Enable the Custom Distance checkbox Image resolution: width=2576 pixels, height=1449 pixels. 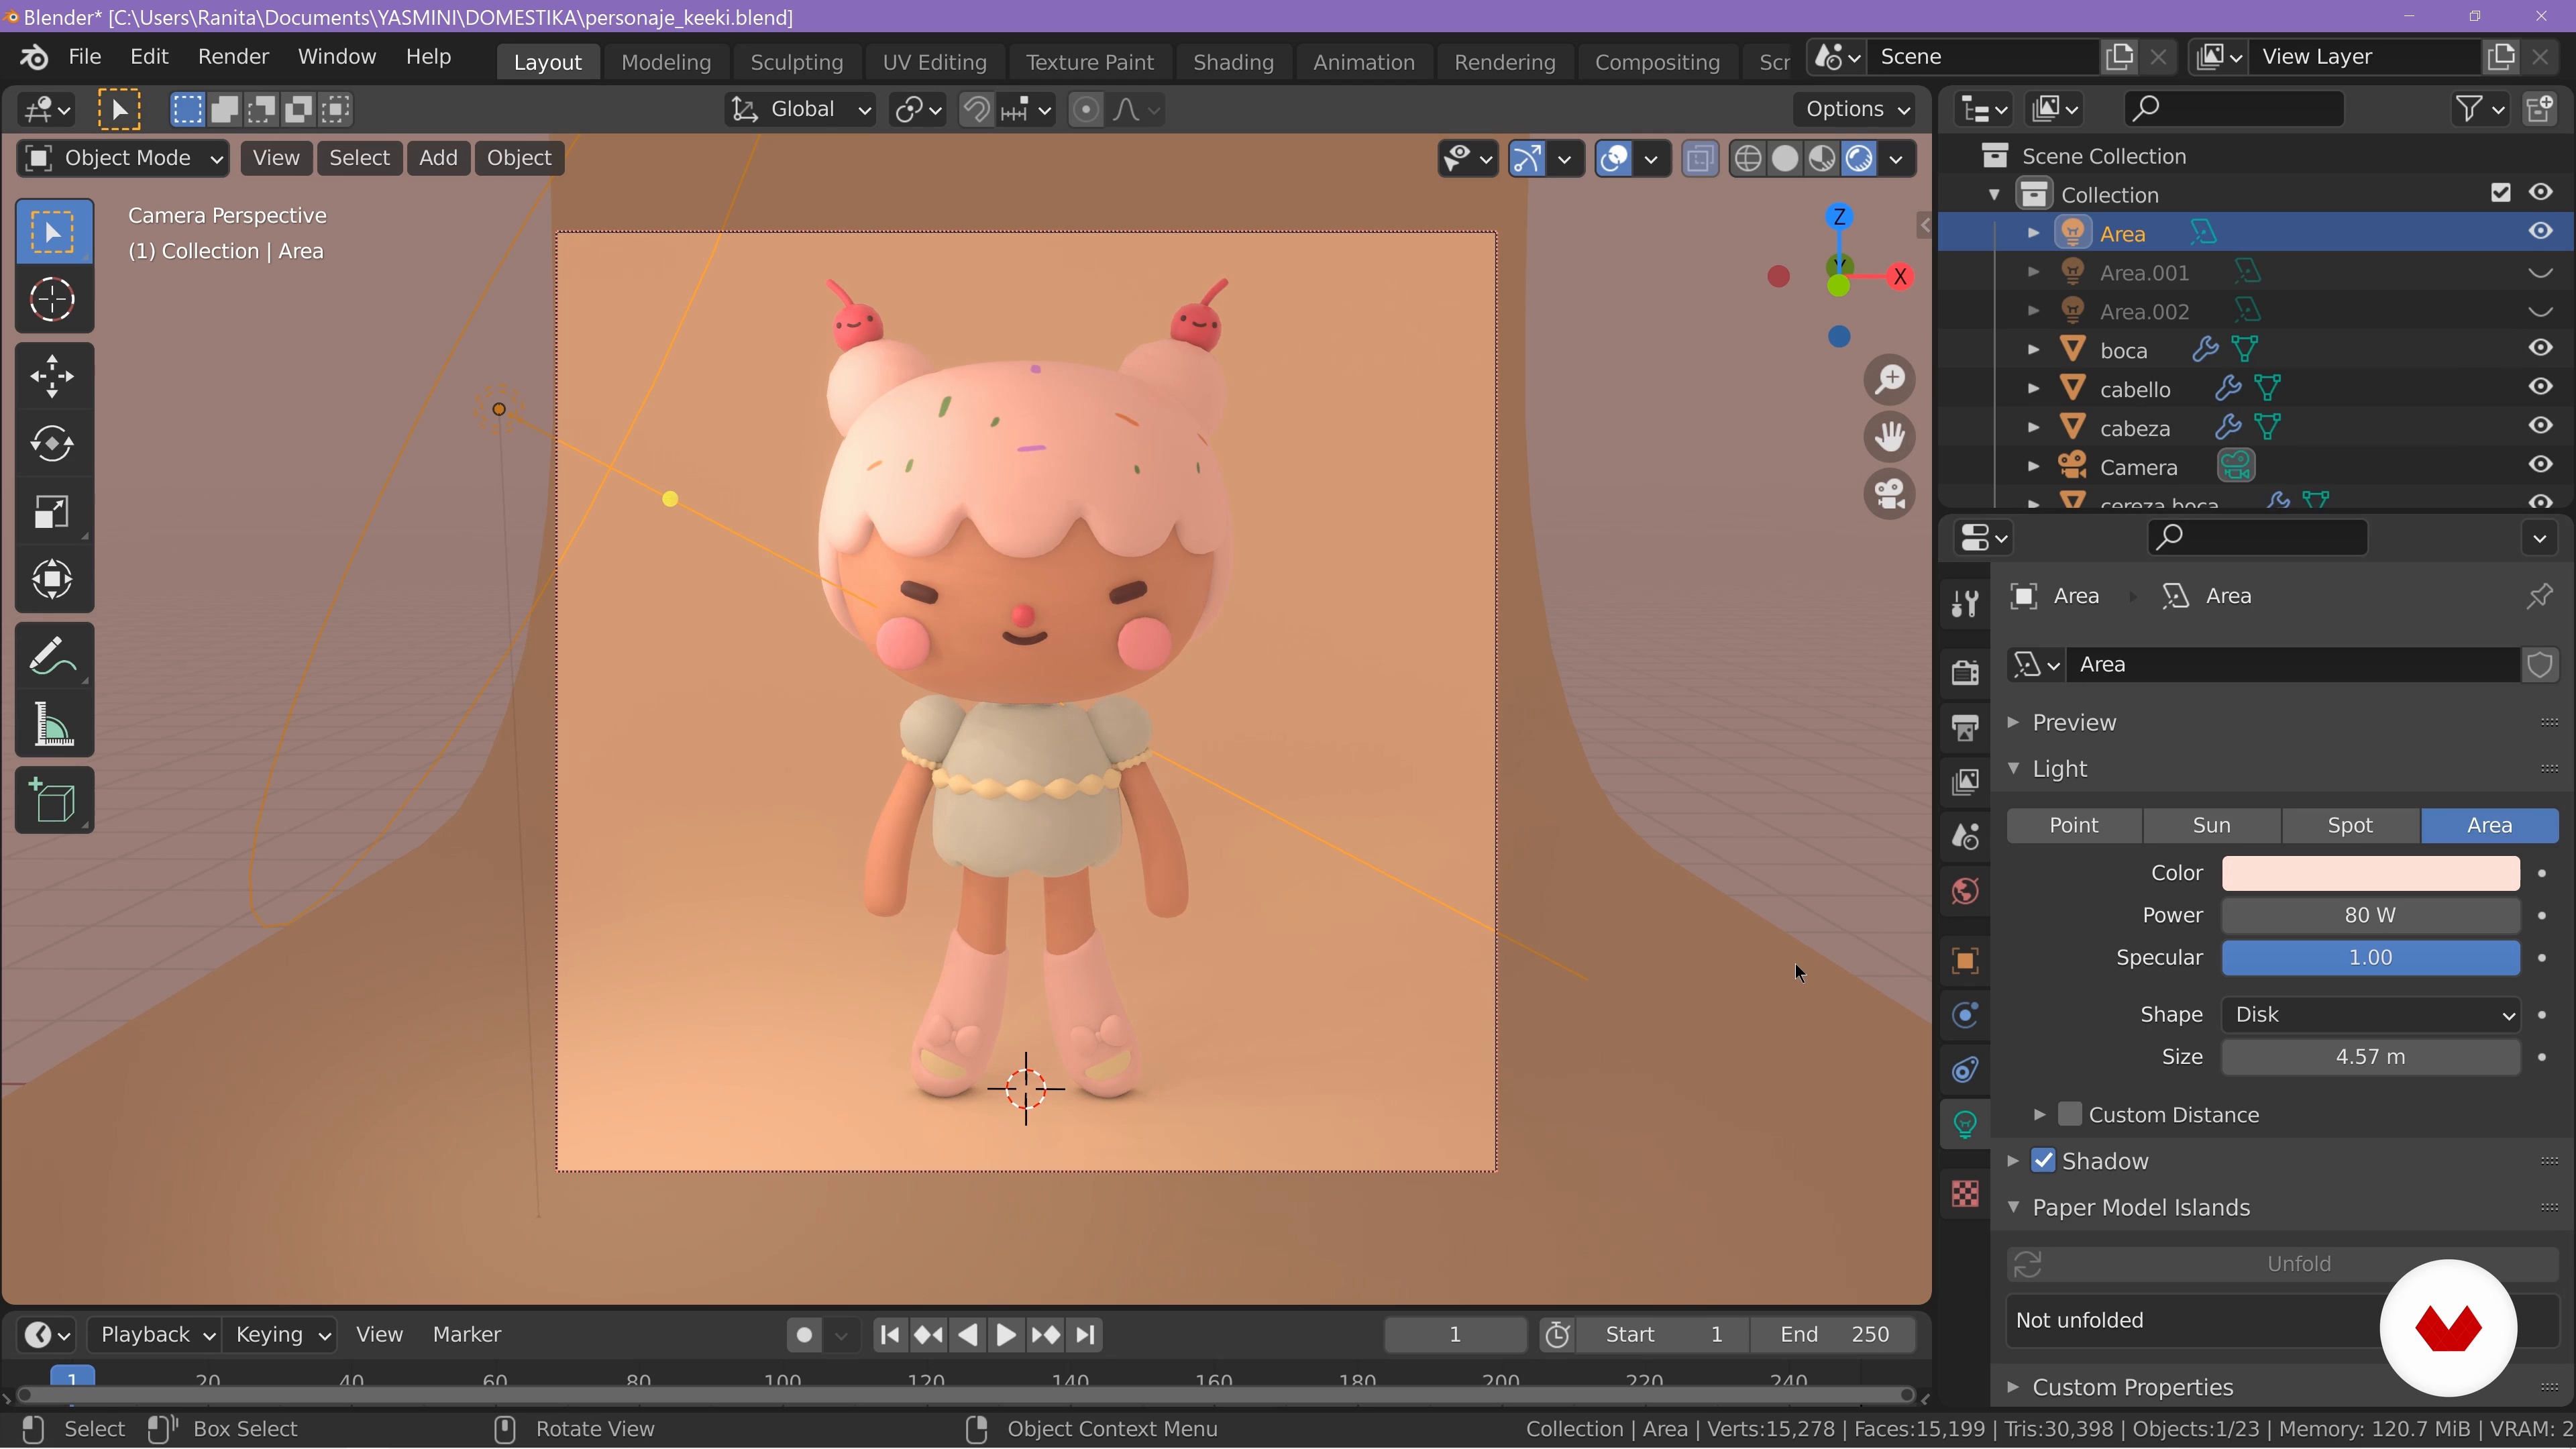coord(2070,1115)
